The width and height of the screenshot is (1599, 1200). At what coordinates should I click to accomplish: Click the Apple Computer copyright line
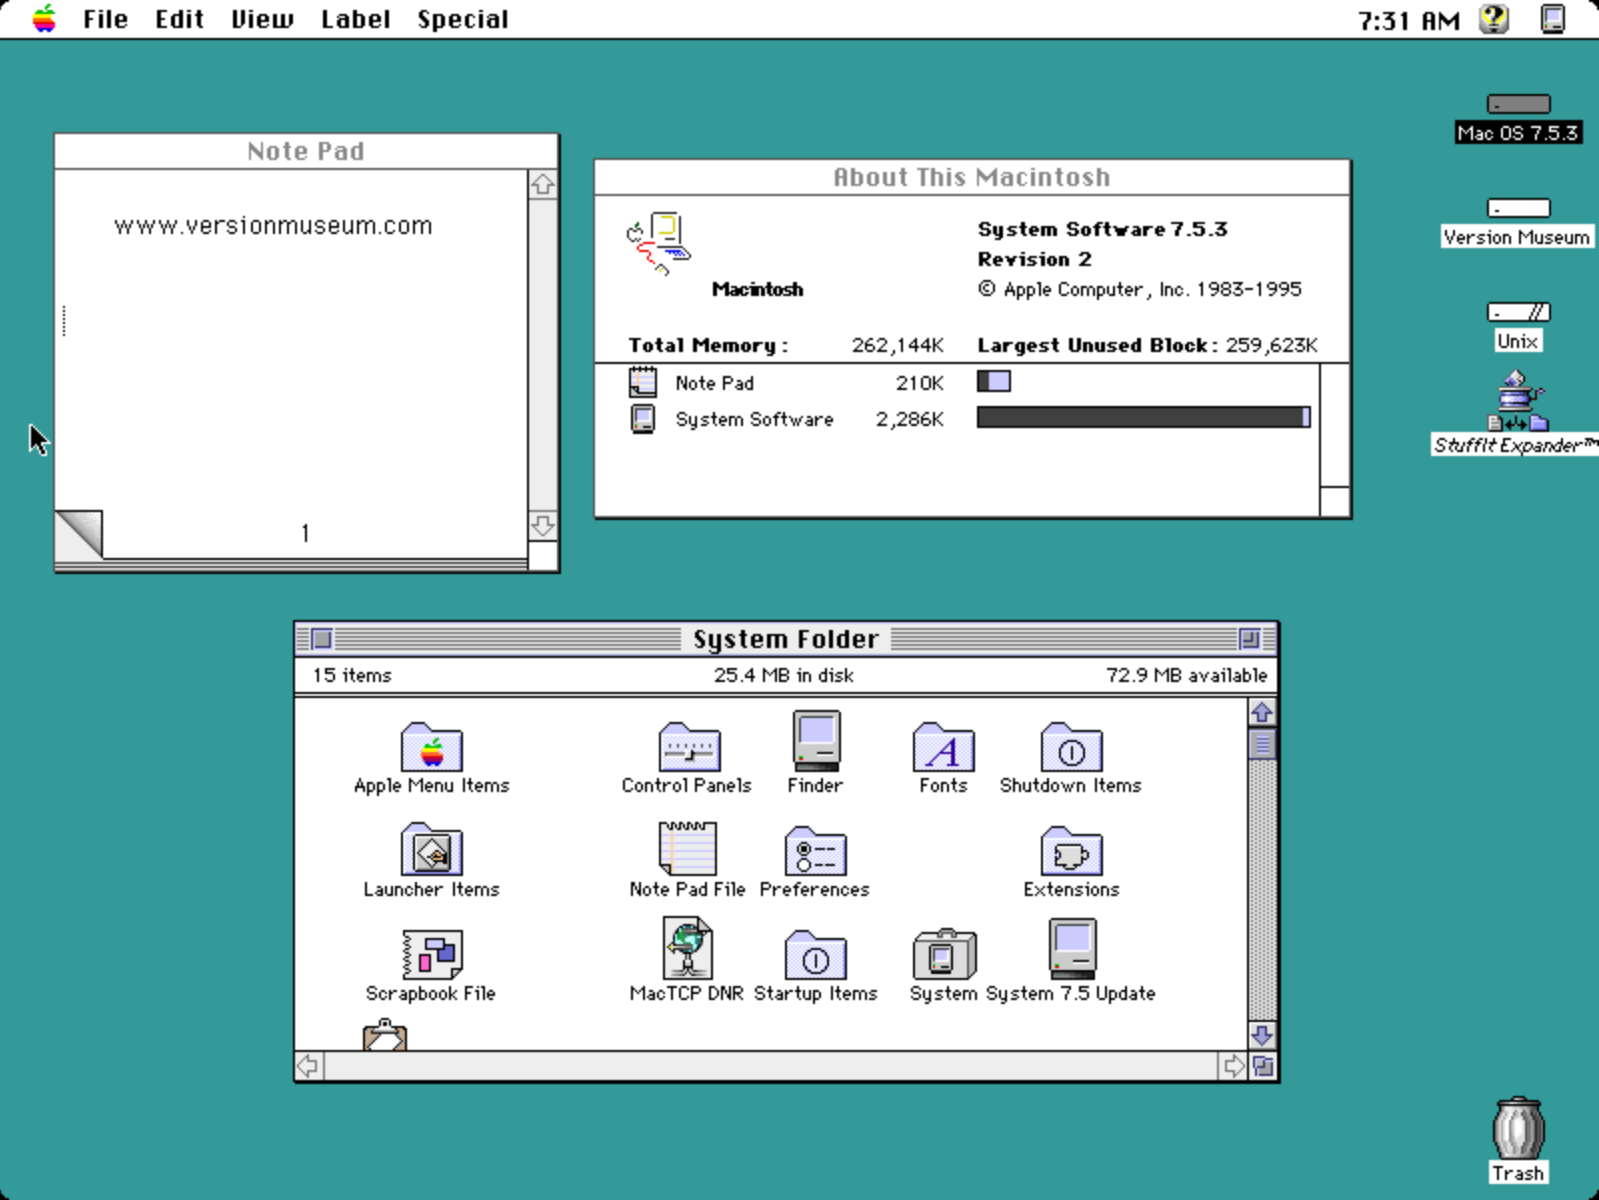coord(1140,289)
